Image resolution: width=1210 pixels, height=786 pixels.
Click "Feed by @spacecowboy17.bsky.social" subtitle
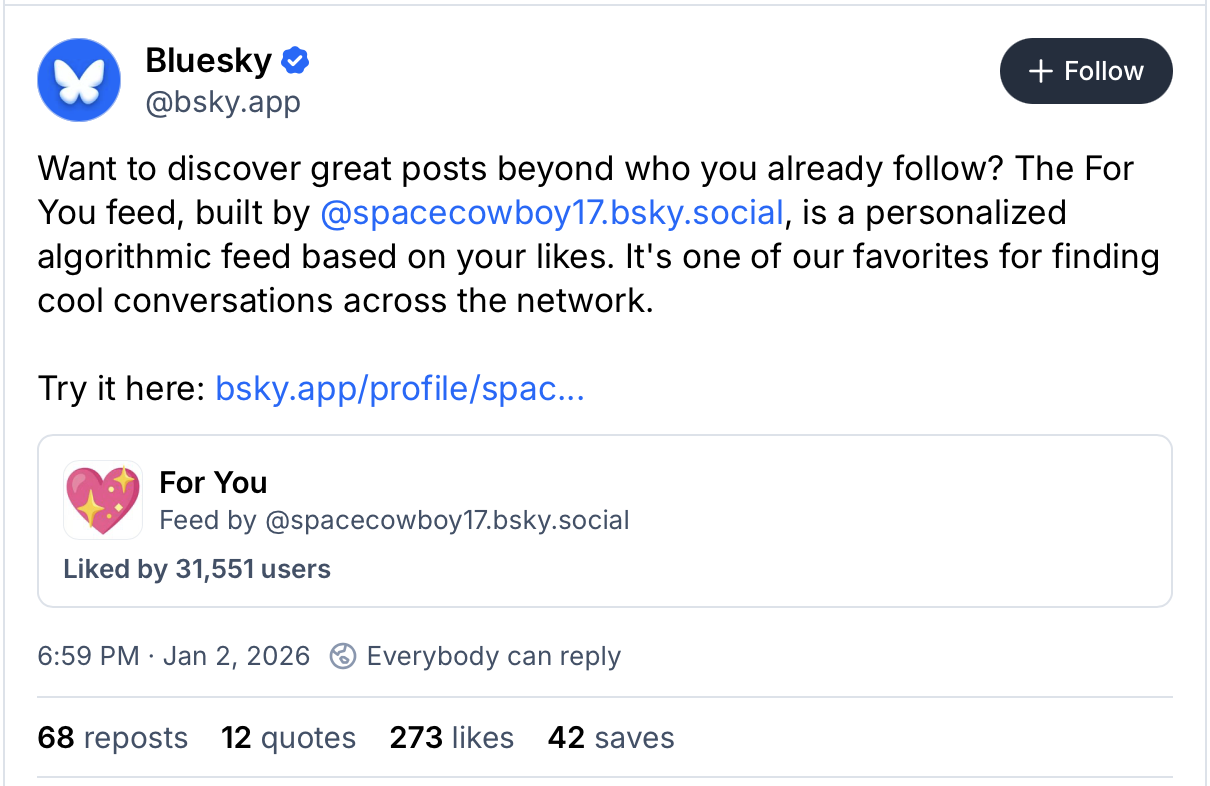point(394,520)
